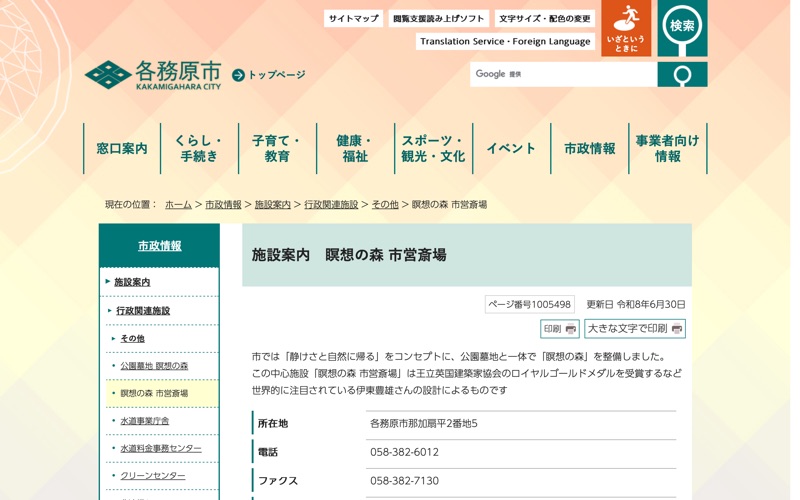Open the 子育て・教育 menu

coord(277,148)
